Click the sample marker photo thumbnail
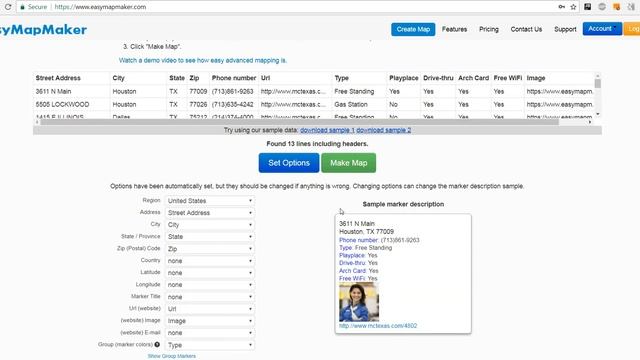The image size is (640, 360). coord(359,302)
